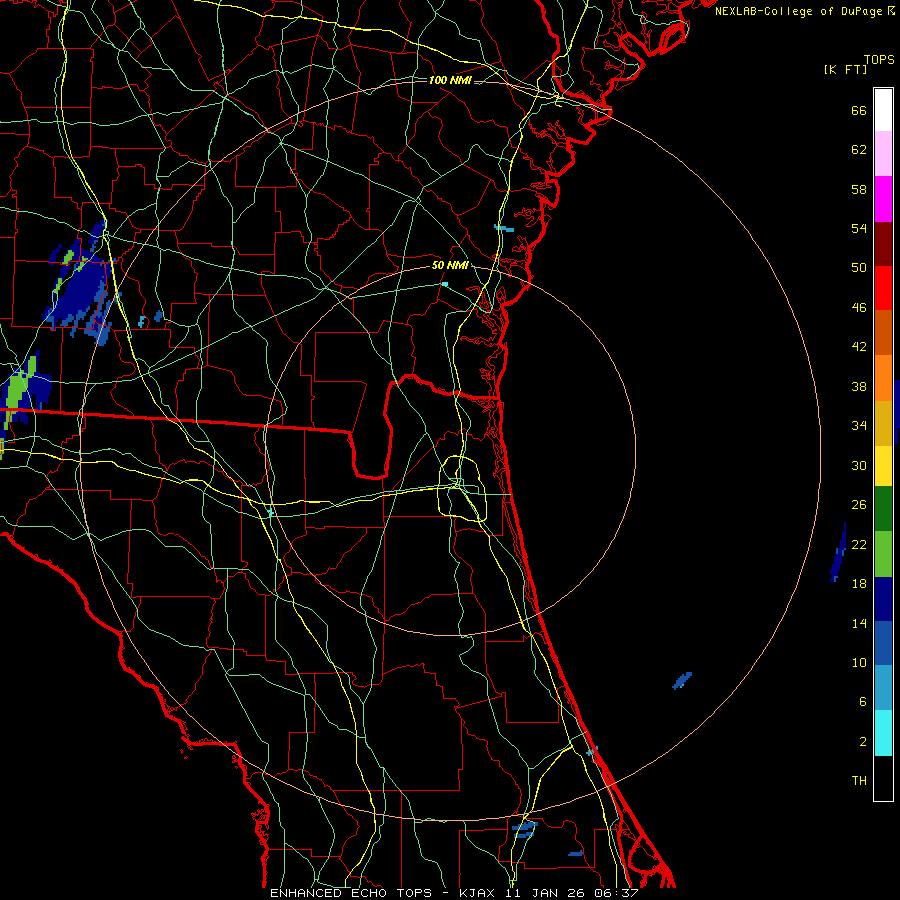900x900 pixels.
Task: Click the [K FT] units label
Action: pos(845,70)
